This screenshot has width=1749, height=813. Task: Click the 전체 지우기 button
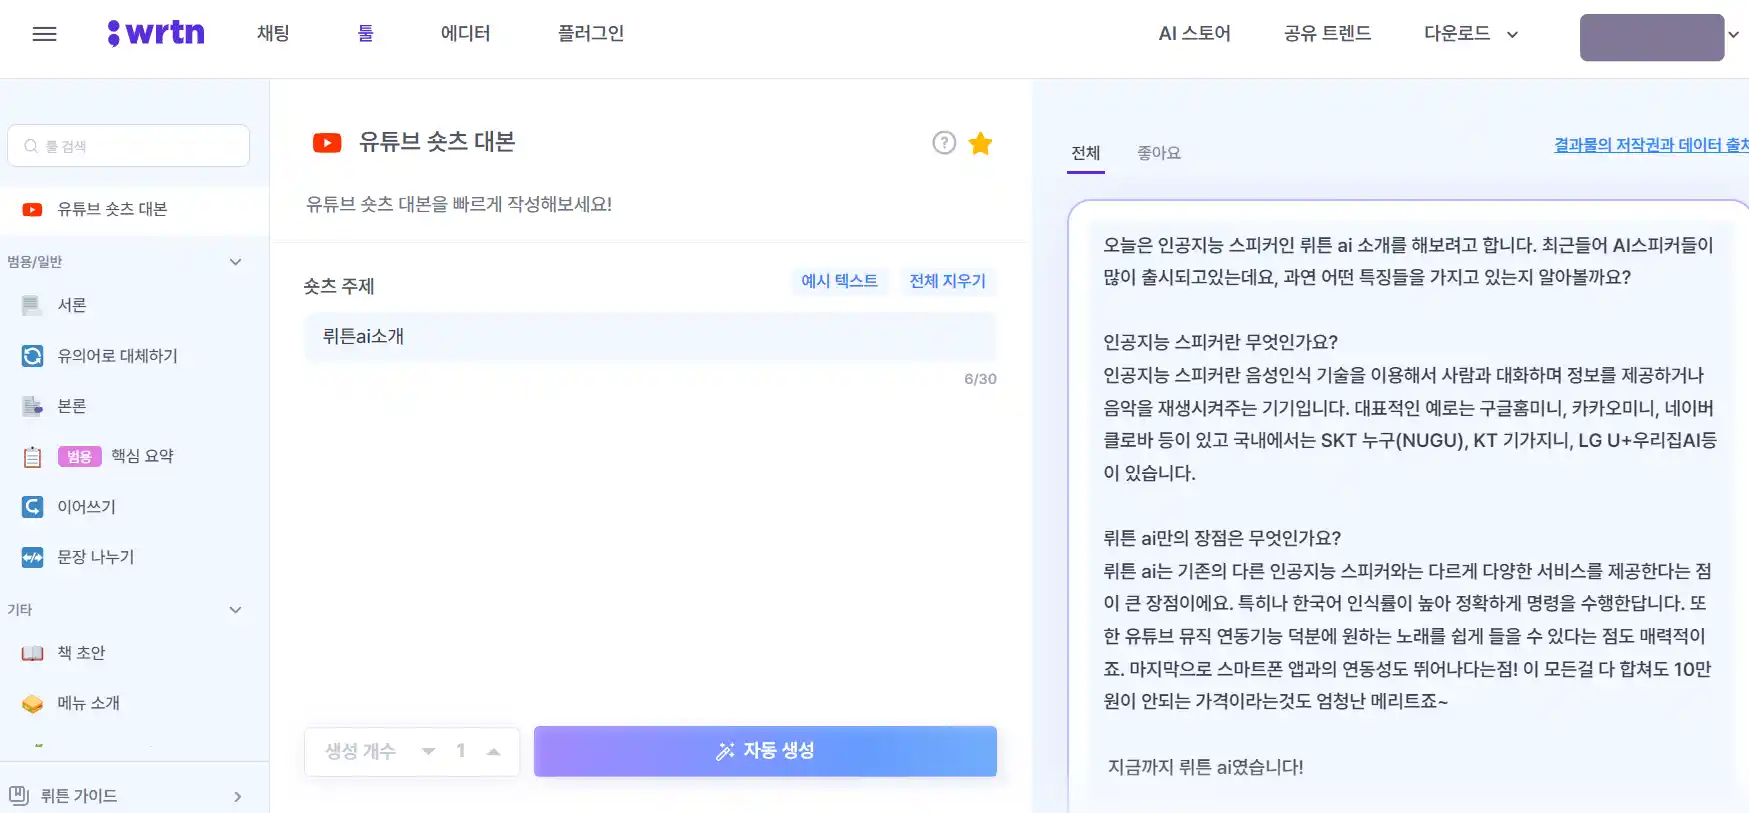(x=947, y=281)
